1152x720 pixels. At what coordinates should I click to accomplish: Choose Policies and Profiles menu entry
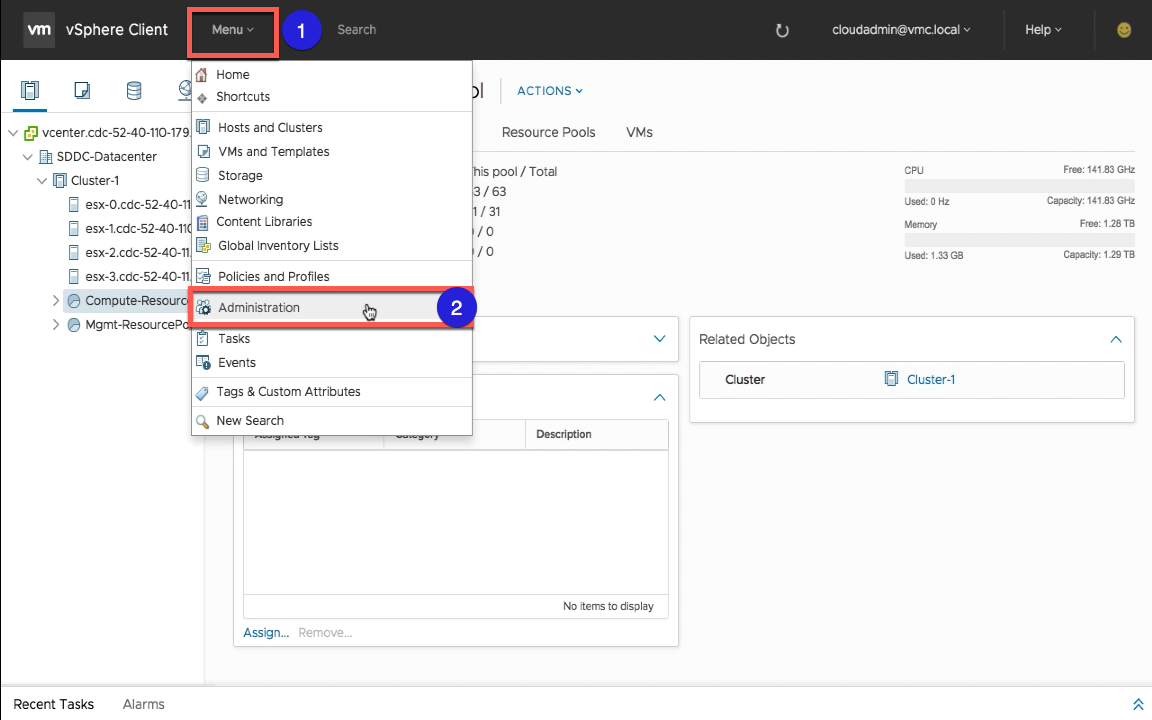273,277
